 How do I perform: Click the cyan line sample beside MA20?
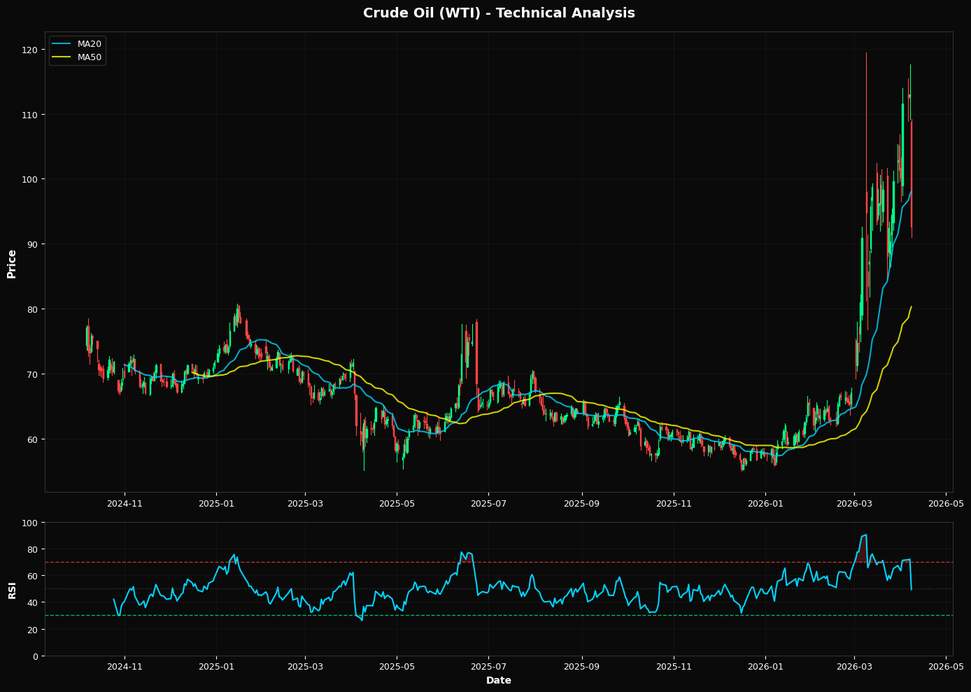(x=62, y=44)
